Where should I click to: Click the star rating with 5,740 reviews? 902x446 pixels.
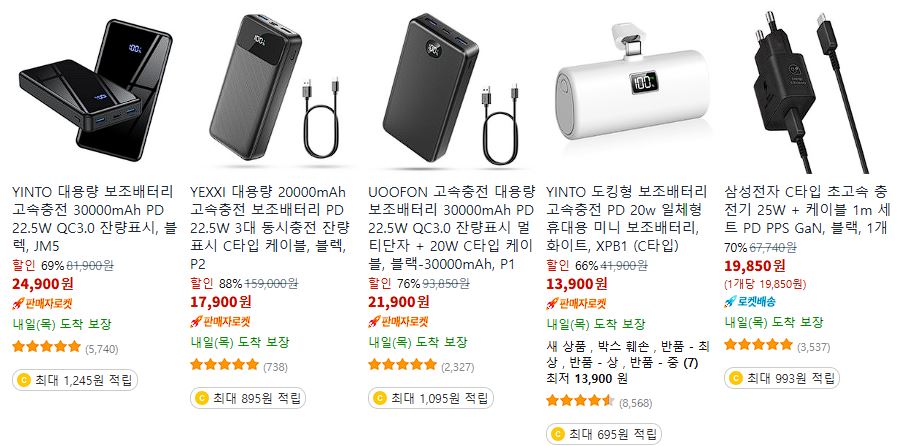pos(47,347)
